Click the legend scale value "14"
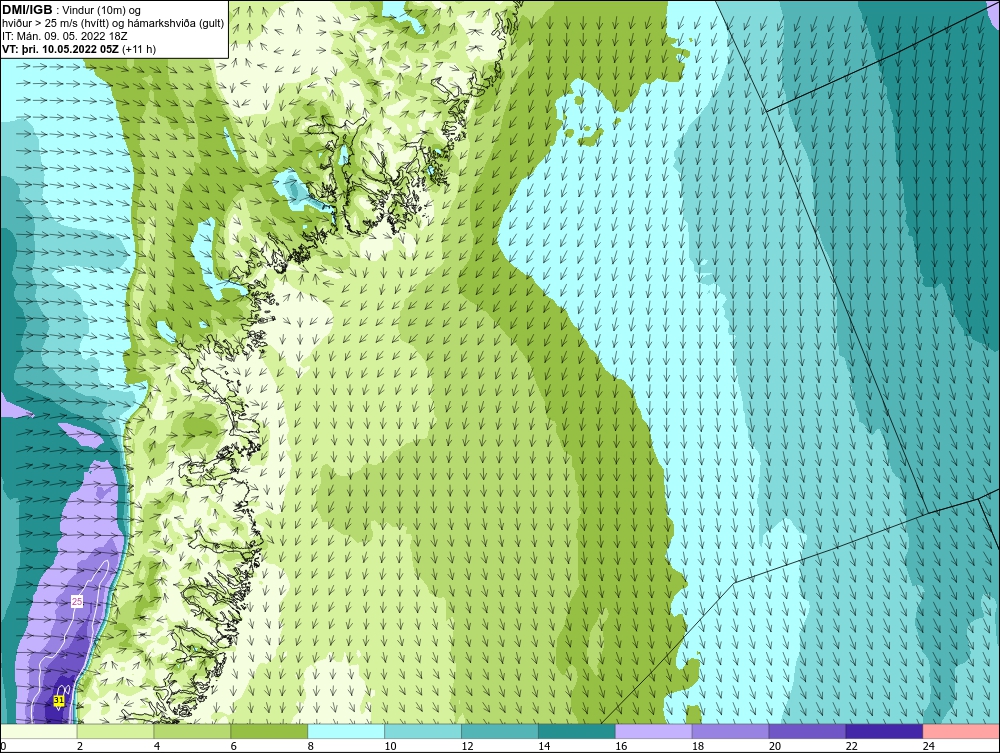 pyautogui.click(x=544, y=746)
